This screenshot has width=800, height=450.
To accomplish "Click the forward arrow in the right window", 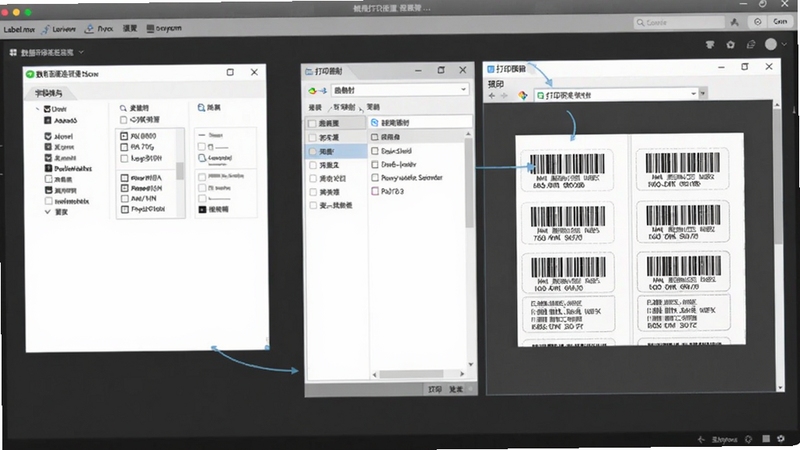I will pos(505,95).
